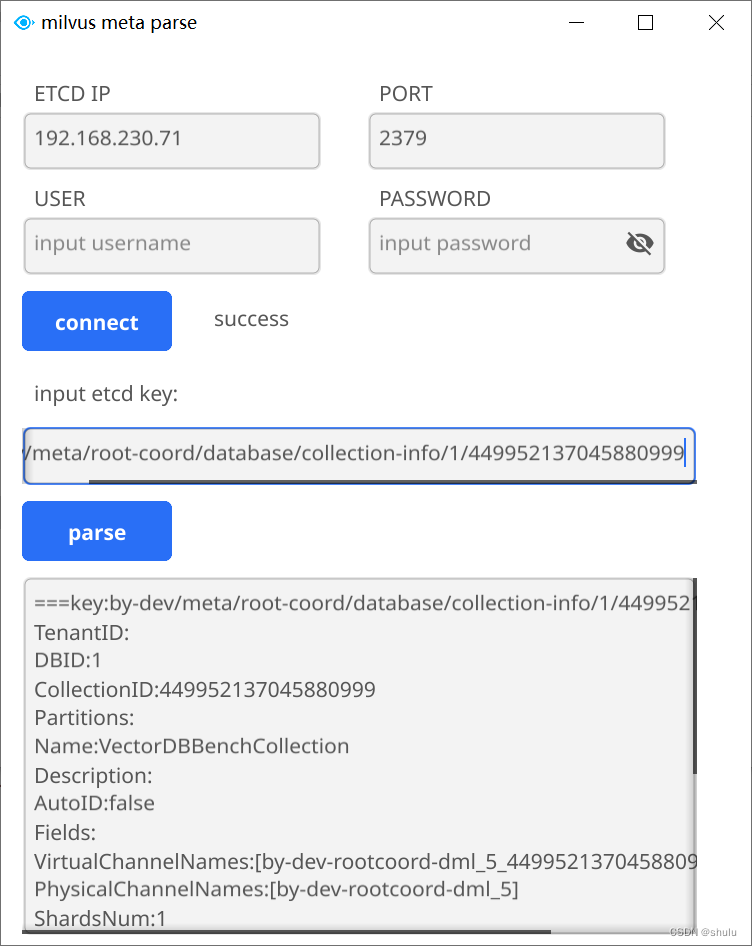This screenshot has width=752, height=946.
Task: Click the password input field
Action: coord(517,246)
